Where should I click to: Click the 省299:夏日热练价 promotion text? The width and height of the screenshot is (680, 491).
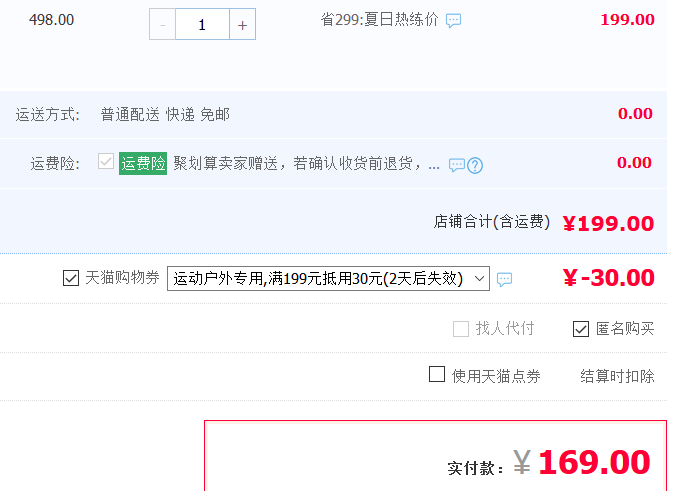[x=379, y=20]
